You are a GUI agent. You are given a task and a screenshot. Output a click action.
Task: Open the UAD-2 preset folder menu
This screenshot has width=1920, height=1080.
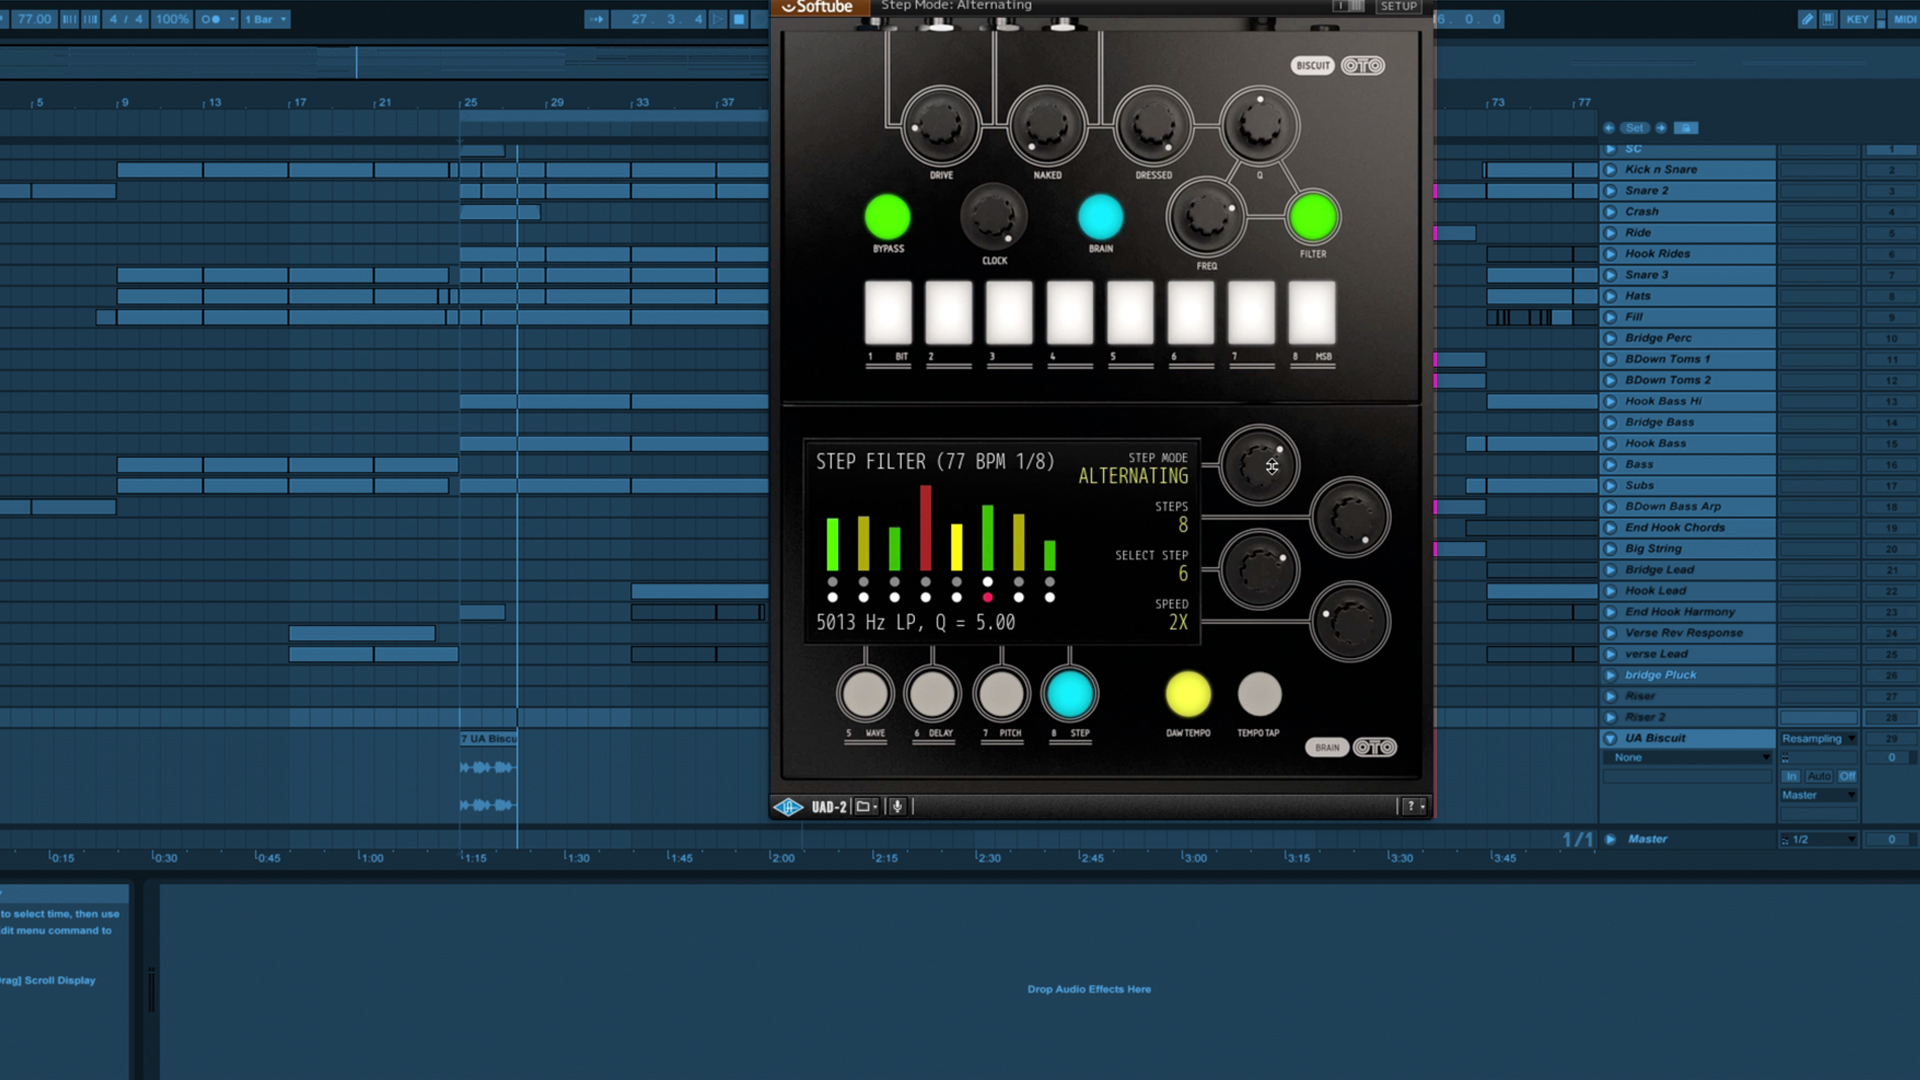pyautogui.click(x=866, y=806)
